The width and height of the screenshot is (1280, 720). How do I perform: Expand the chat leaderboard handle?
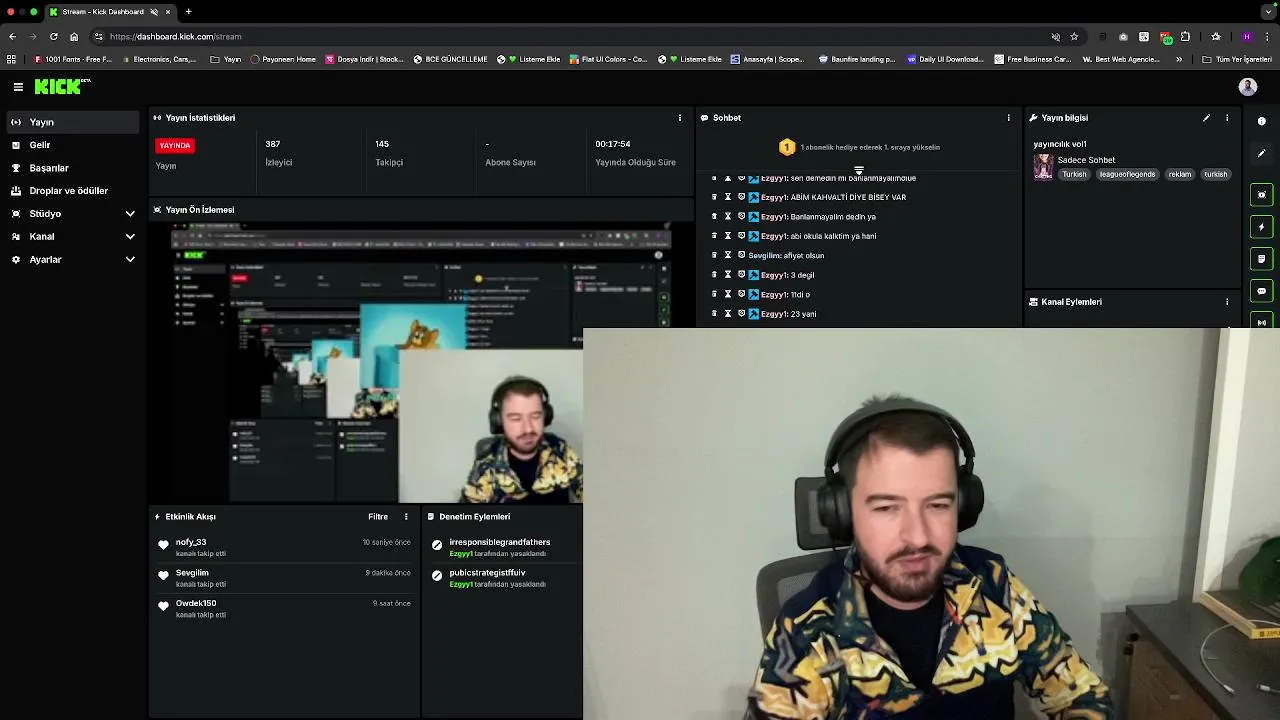tap(858, 171)
